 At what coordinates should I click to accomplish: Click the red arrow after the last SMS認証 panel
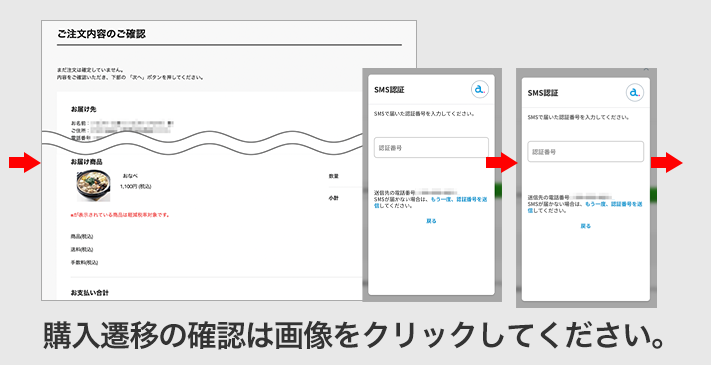point(667,162)
